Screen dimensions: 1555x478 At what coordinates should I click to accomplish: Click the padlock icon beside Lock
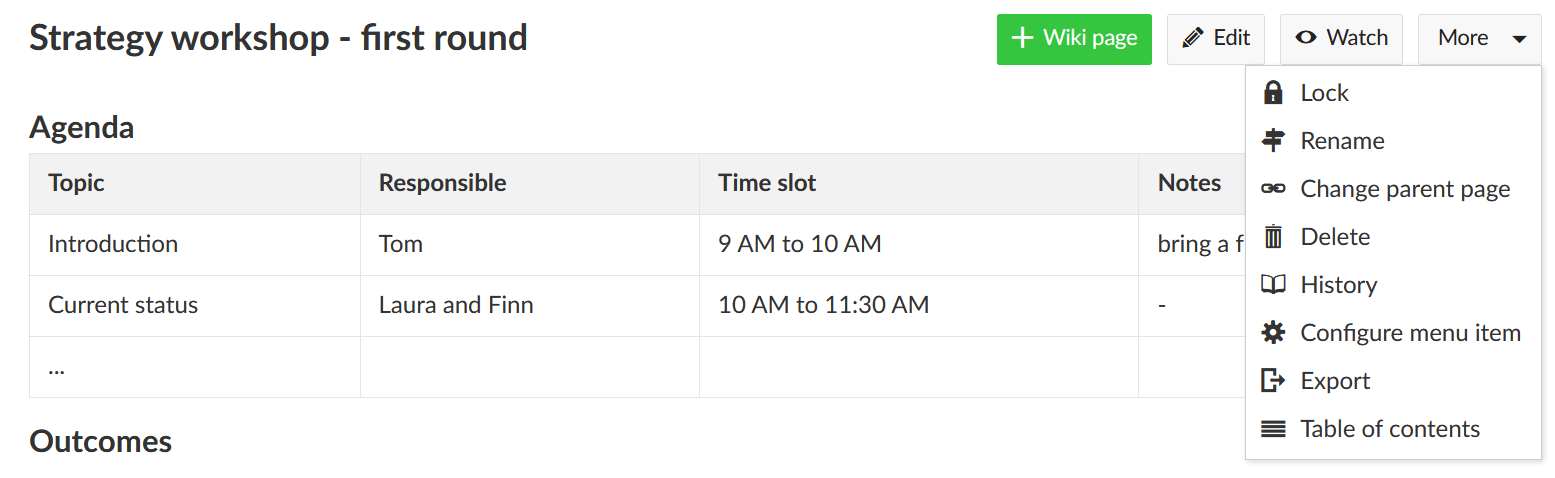[1273, 93]
